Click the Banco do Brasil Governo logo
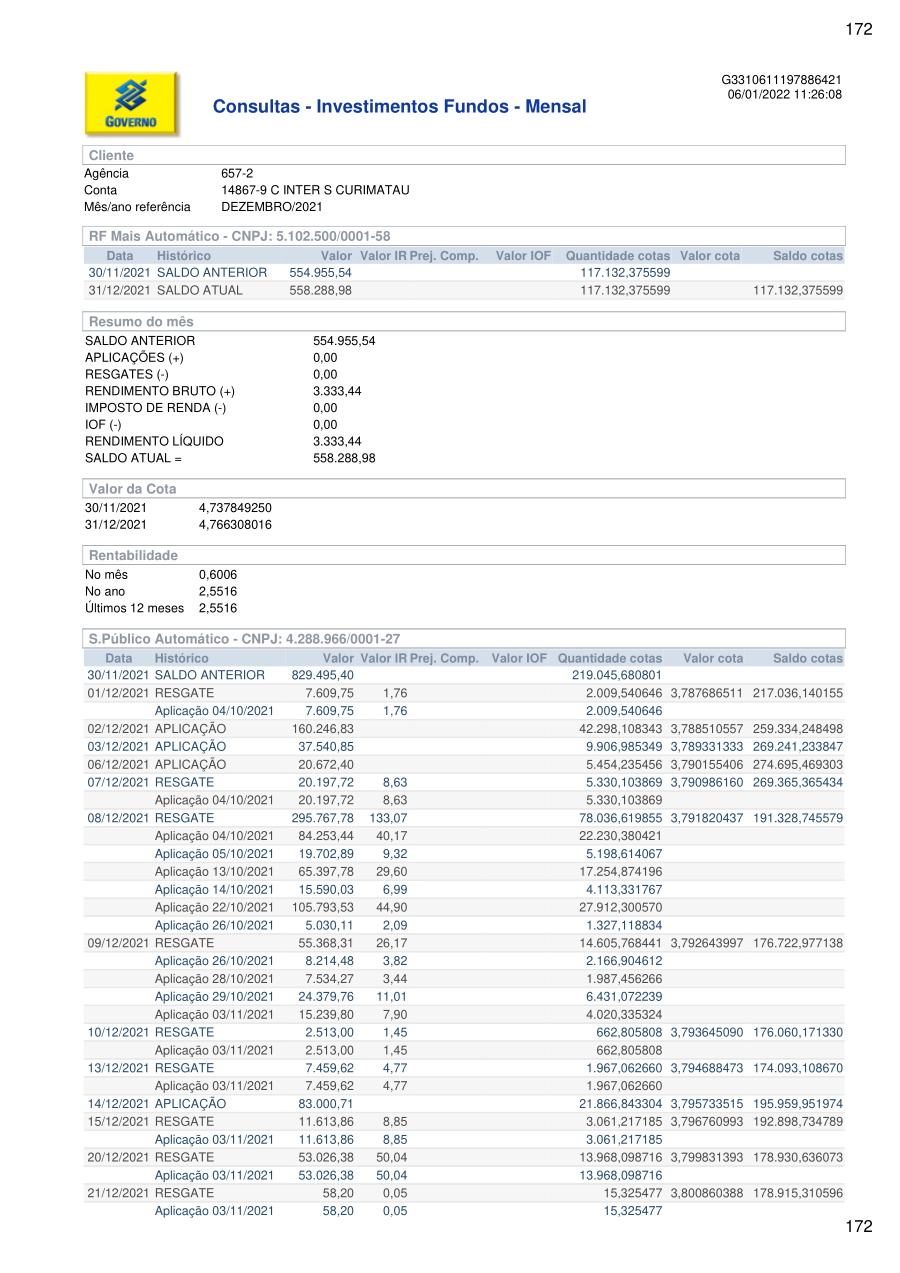 [132, 104]
